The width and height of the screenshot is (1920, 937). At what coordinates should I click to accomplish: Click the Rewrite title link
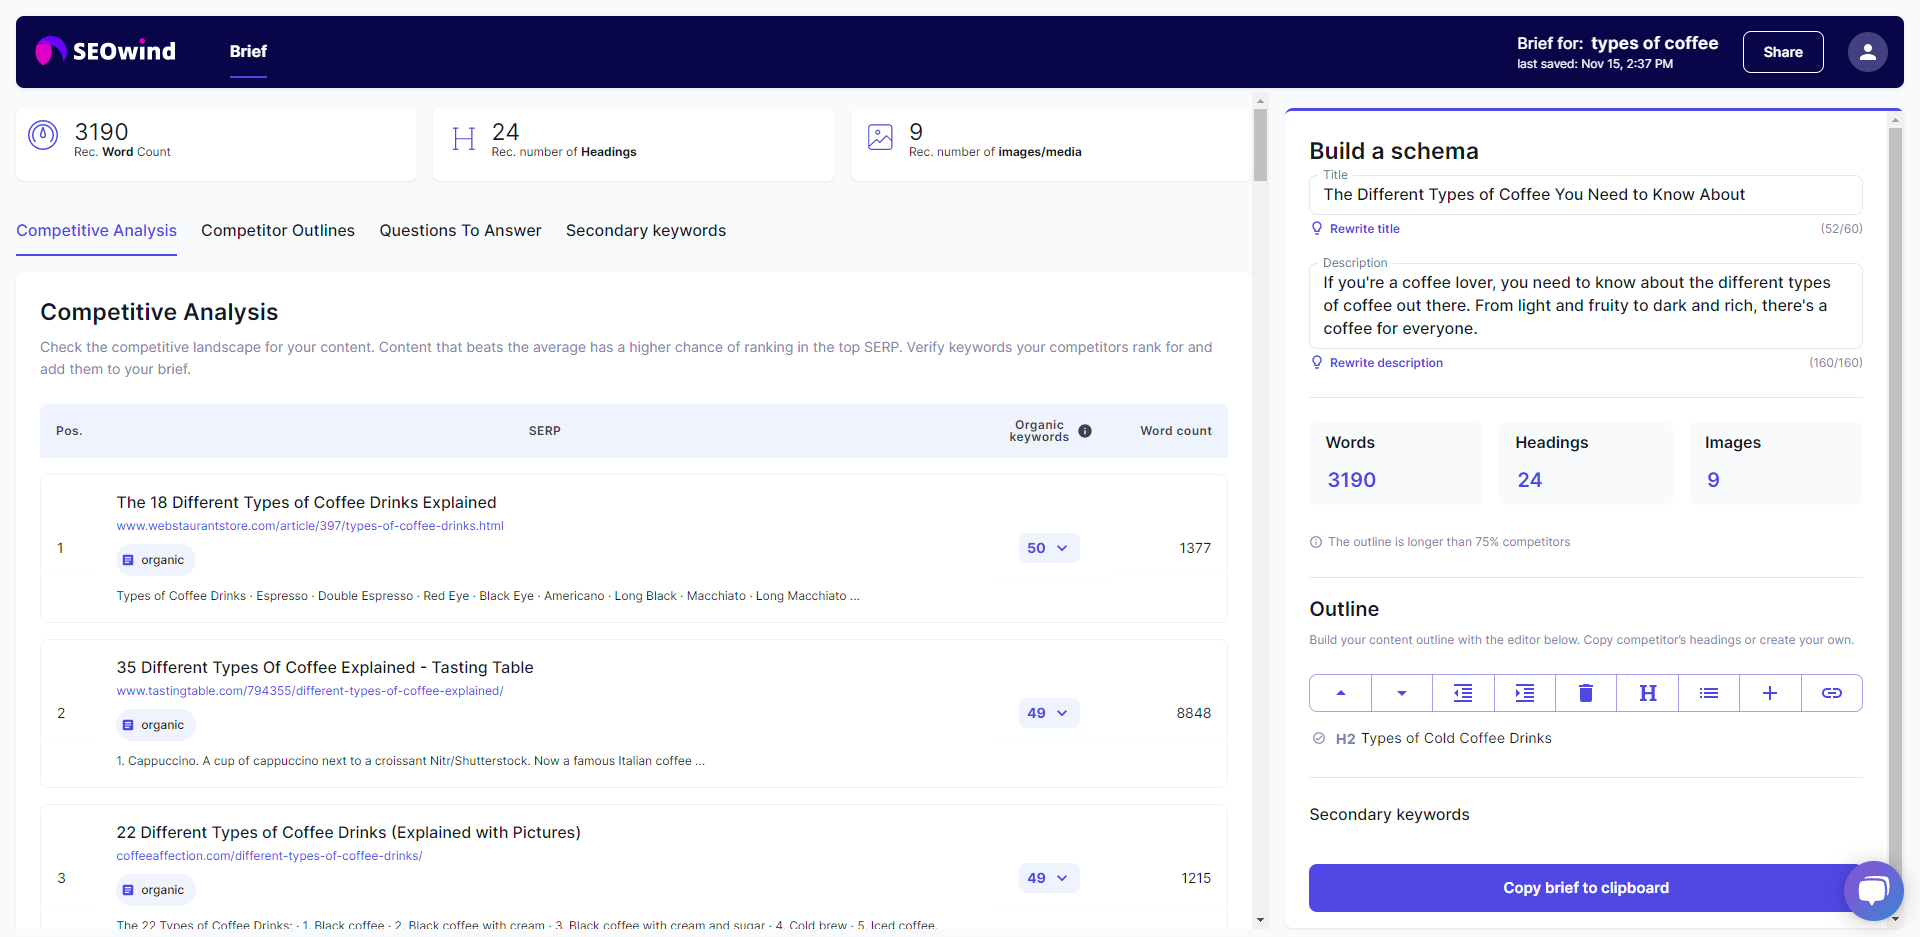[x=1364, y=229]
